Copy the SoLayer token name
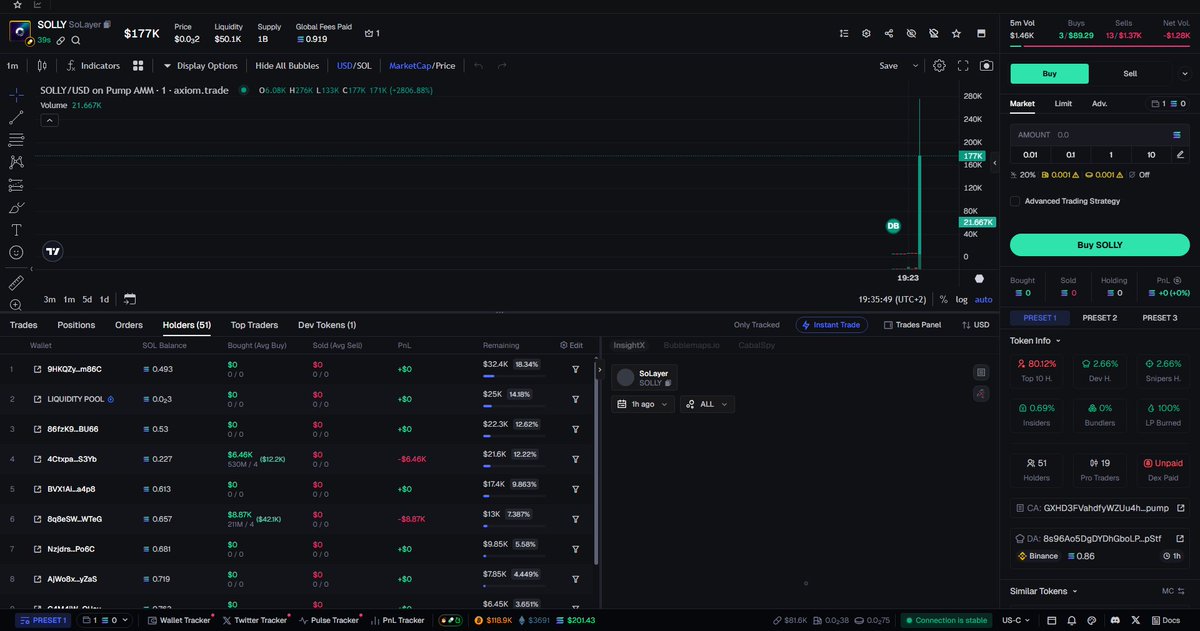The width and height of the screenshot is (1200, 631). (107, 23)
